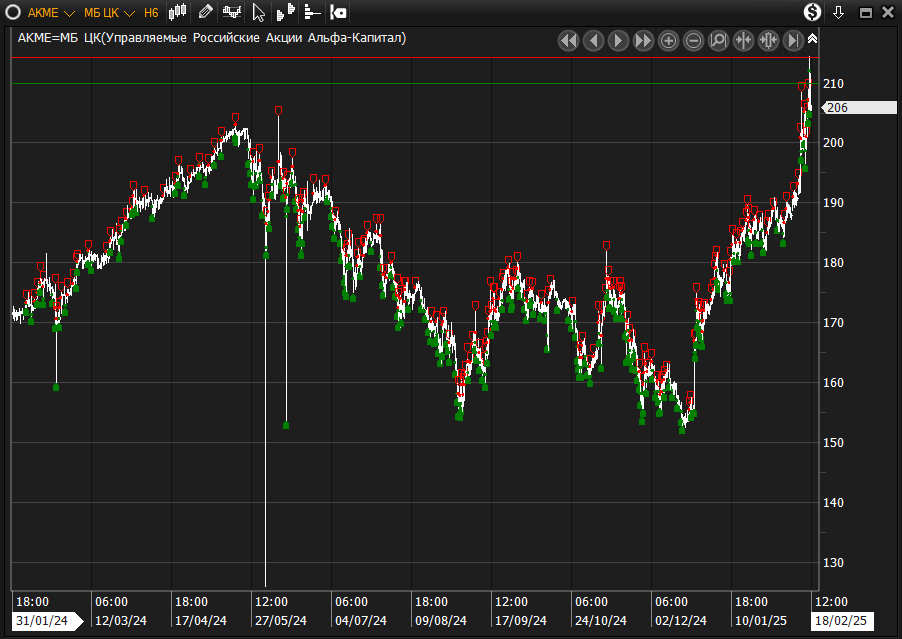Maximize the chart window

tap(865, 13)
